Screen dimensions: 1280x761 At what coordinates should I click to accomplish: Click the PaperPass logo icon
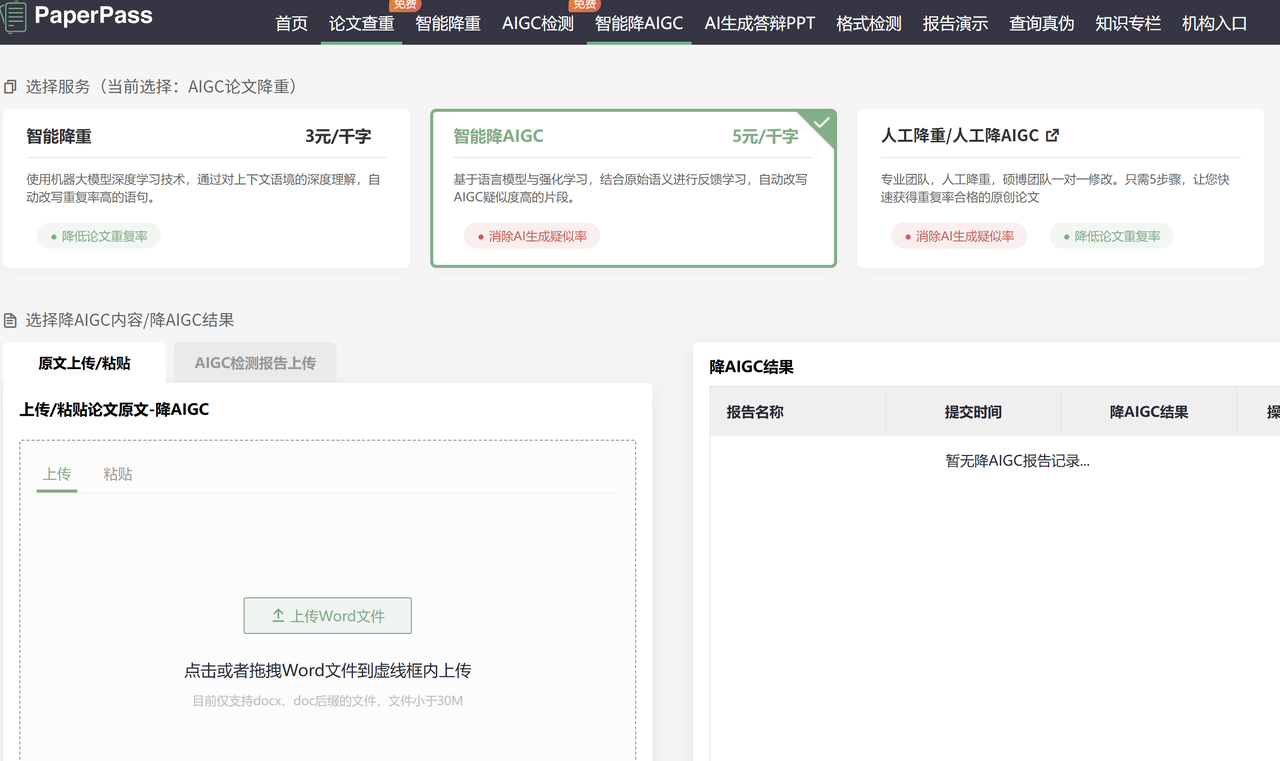[x=13, y=17]
